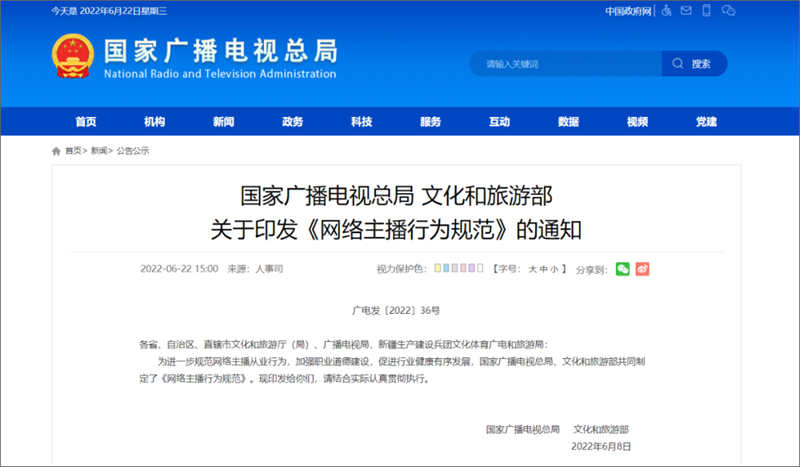
Task: Click the source text 来源：人事司
Action: coord(255,269)
